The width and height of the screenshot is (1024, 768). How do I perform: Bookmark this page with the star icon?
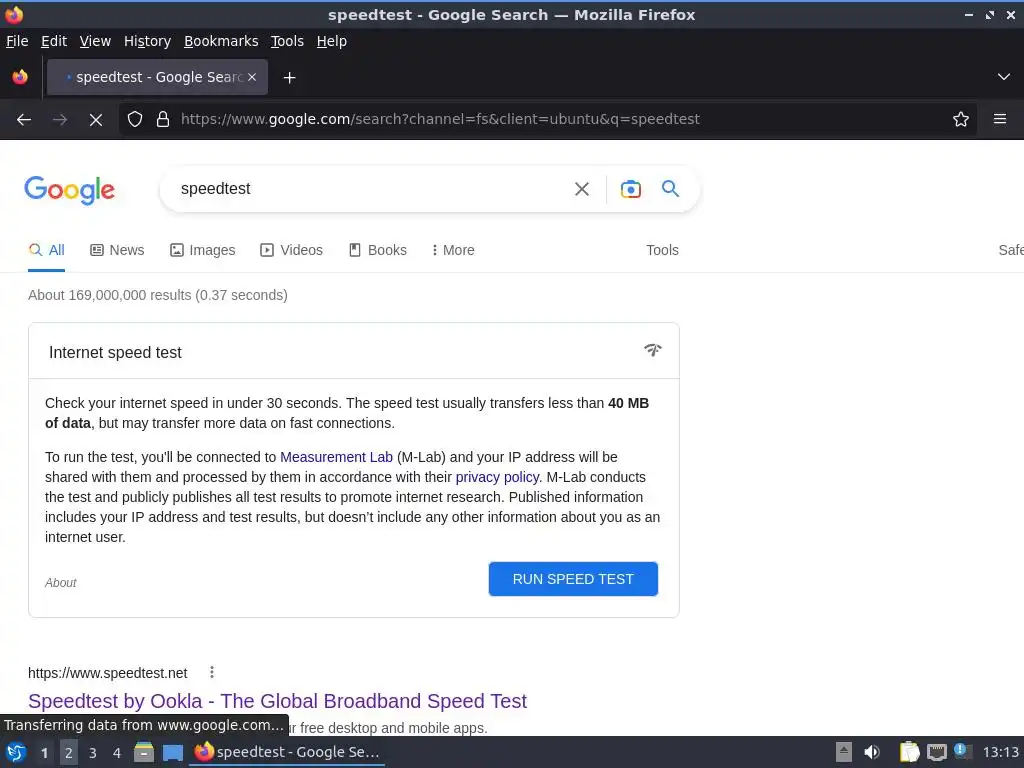961,120
